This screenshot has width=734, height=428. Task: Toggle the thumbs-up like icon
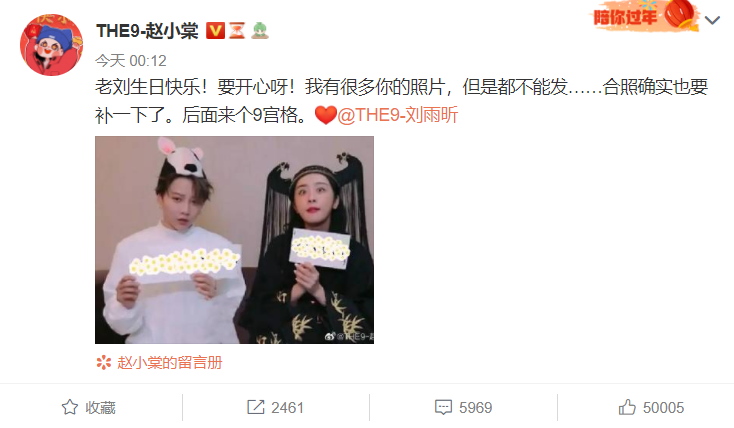point(627,407)
